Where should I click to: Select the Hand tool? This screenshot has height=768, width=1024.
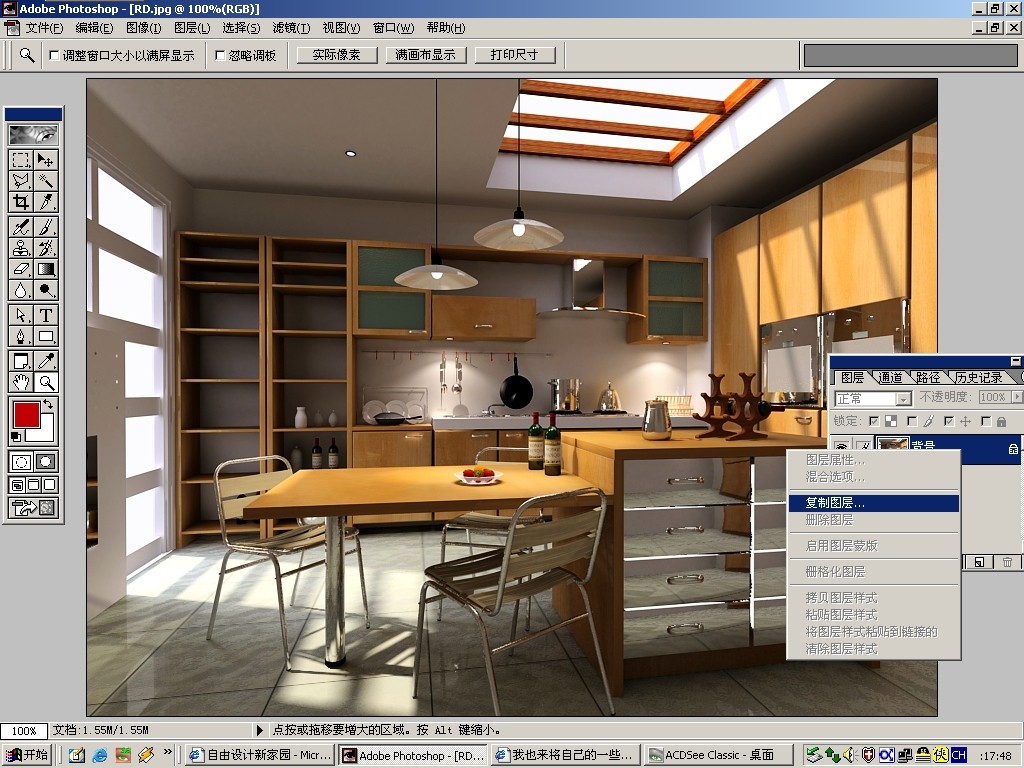coord(21,382)
